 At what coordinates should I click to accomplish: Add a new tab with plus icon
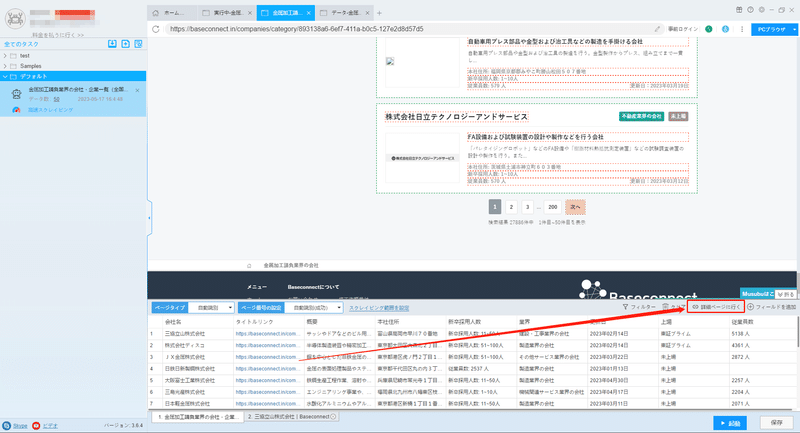[x=379, y=13]
